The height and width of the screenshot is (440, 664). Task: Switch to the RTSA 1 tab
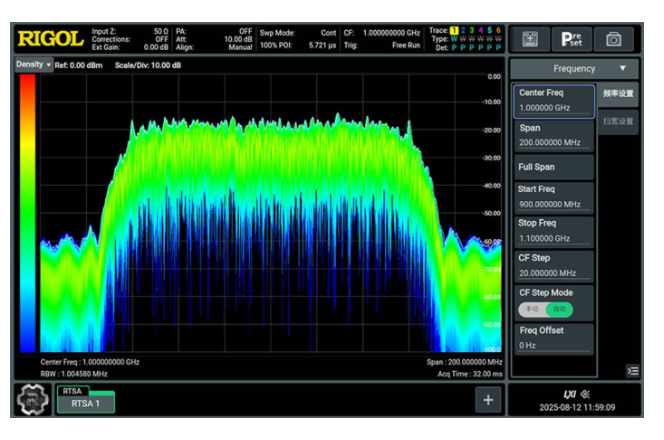click(x=86, y=404)
